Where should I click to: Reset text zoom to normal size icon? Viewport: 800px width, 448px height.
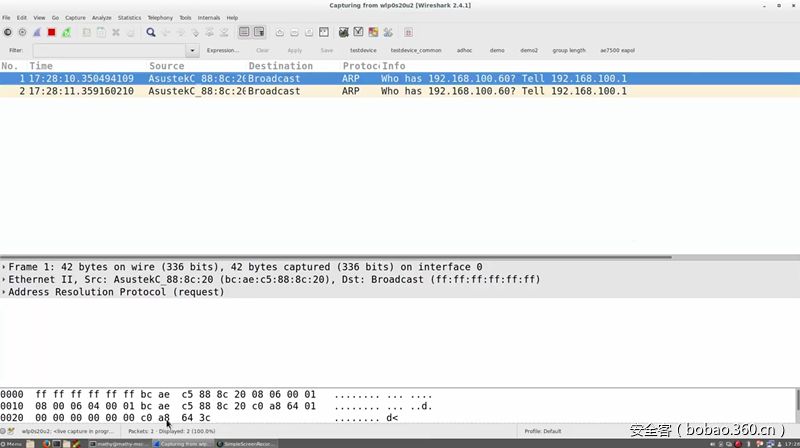click(x=309, y=32)
